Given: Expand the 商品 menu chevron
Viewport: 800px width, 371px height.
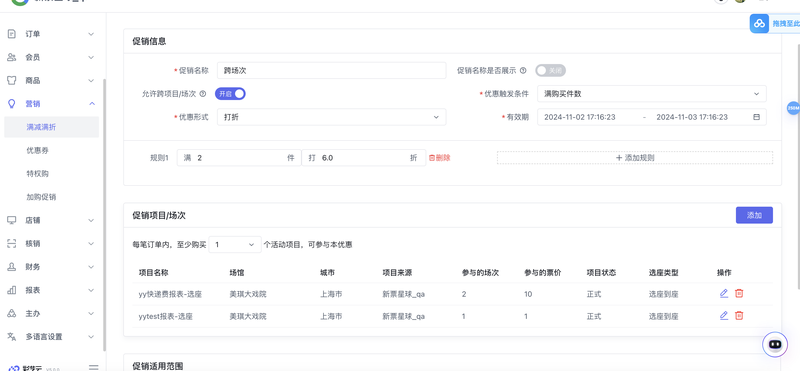Looking at the screenshot, I should pos(91,81).
